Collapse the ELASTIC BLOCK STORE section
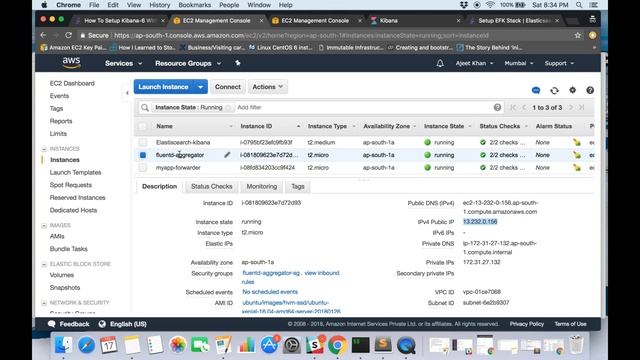The height and width of the screenshot is (360, 640). 44,264
